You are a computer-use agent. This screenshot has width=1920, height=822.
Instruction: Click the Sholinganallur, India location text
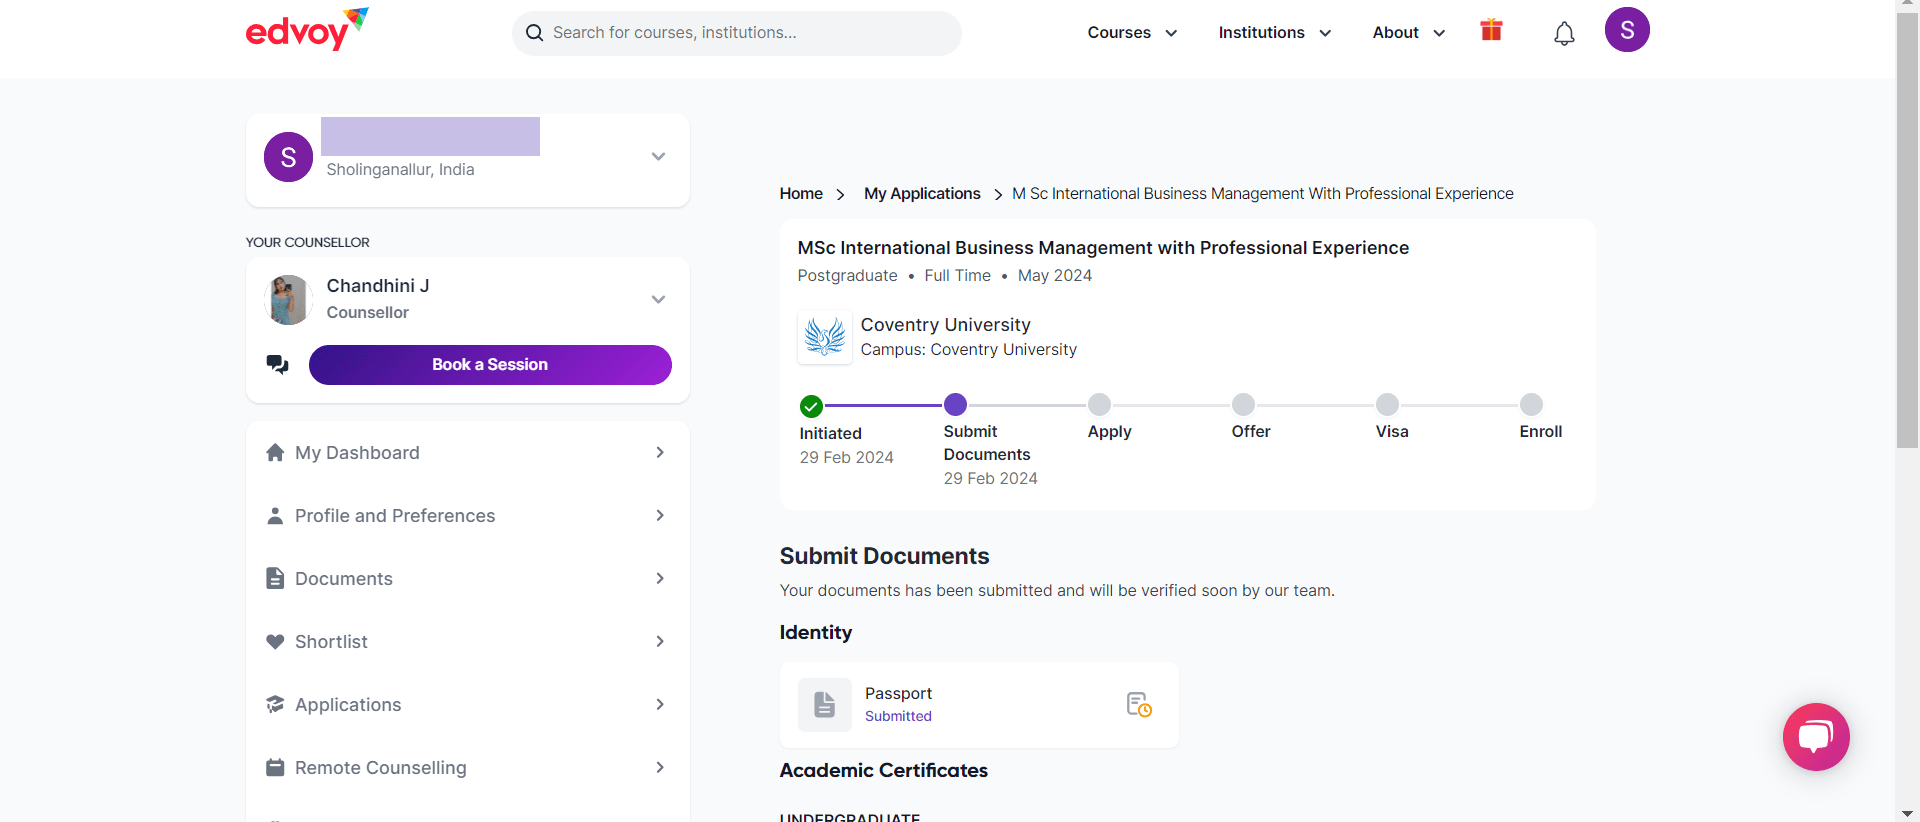pos(400,170)
